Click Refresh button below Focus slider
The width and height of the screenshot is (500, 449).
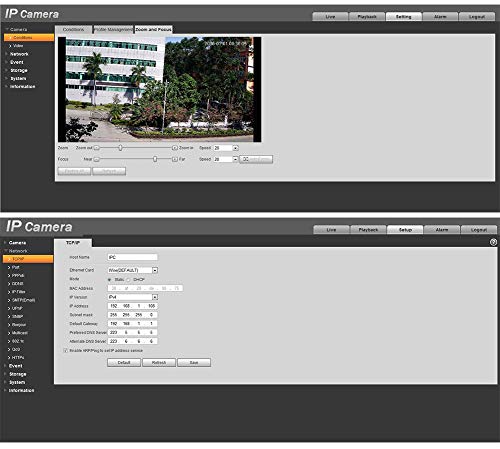[x=109, y=171]
